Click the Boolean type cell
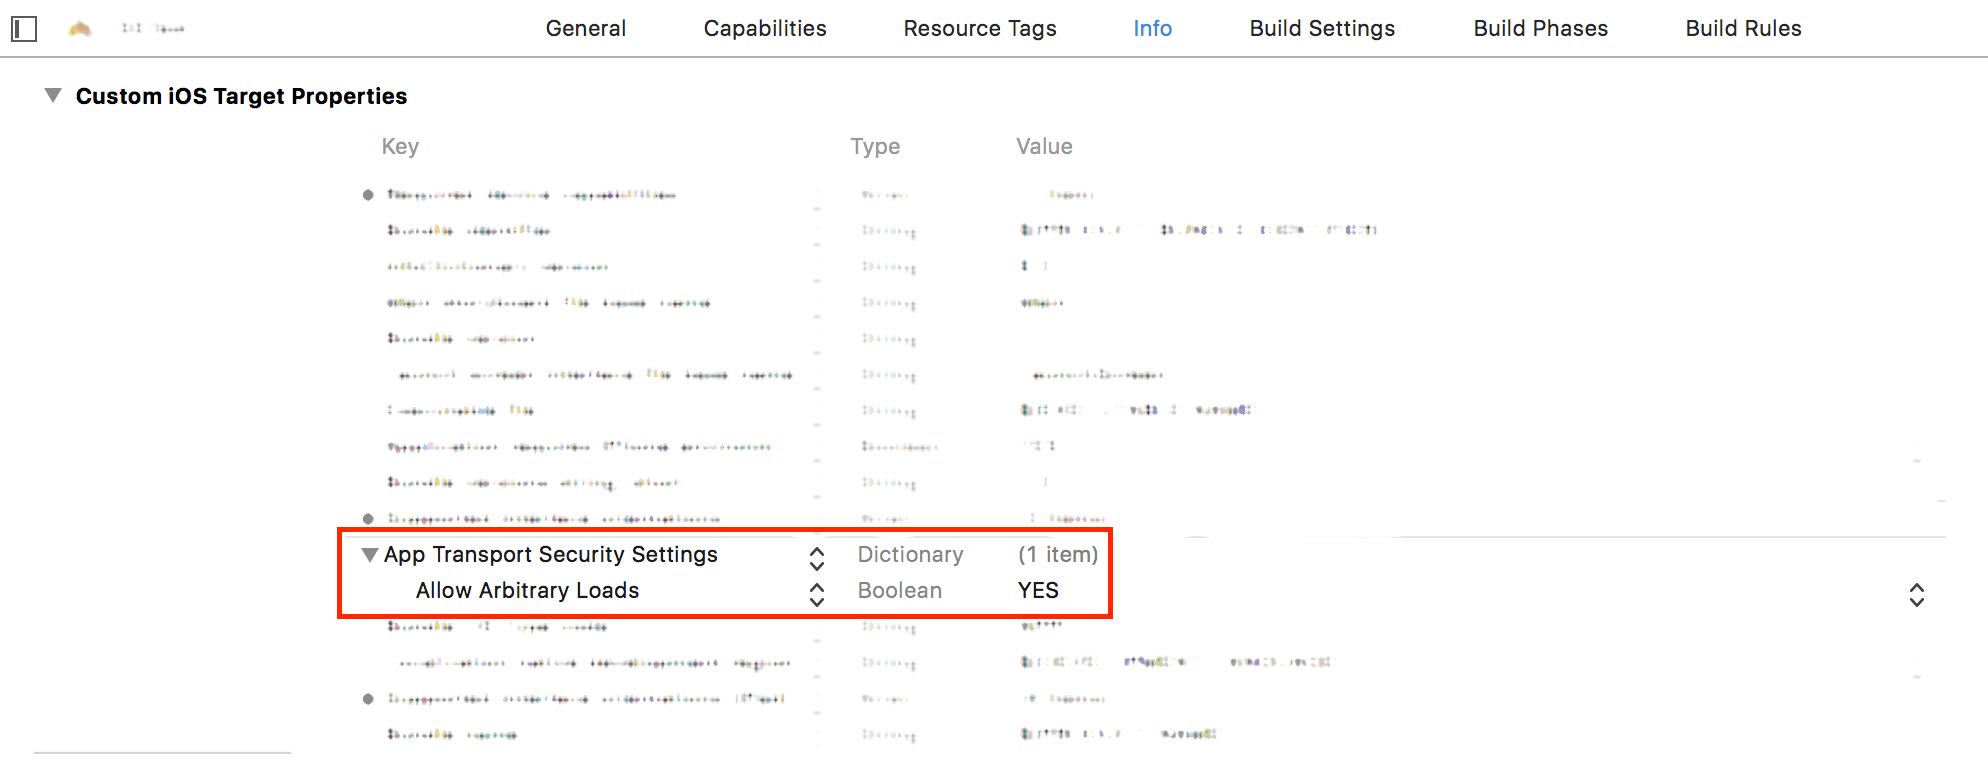 tap(900, 591)
